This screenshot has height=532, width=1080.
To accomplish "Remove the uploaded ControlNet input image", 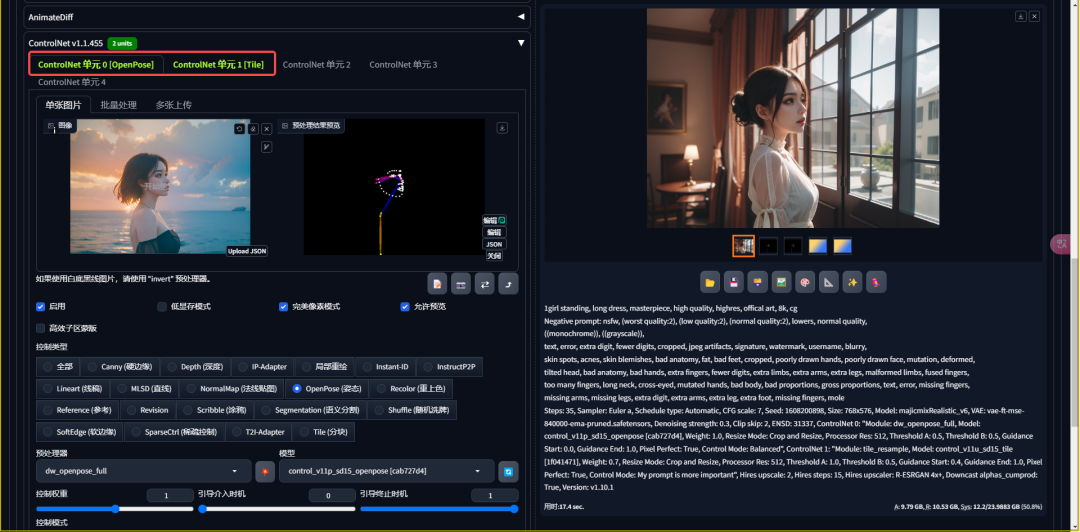I will click(x=267, y=129).
